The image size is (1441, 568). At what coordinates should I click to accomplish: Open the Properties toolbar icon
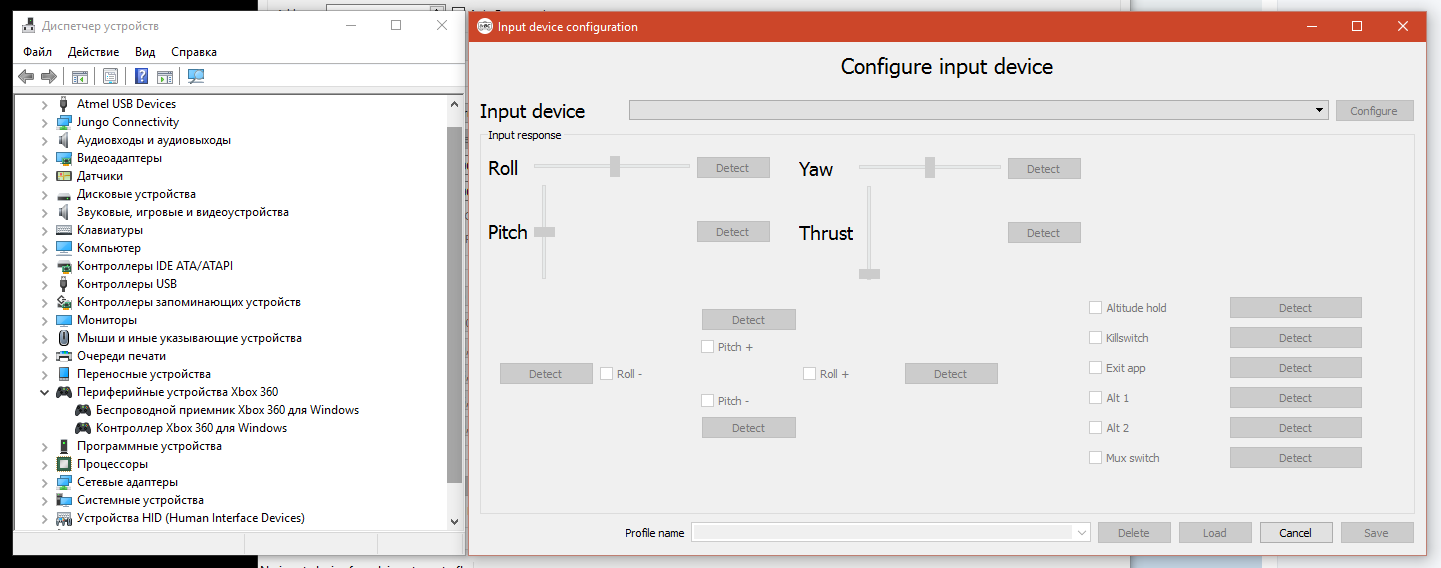(x=111, y=77)
